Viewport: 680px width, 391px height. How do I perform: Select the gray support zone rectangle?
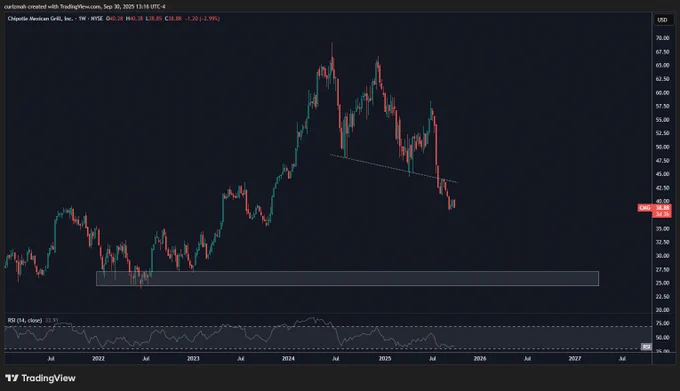click(x=347, y=278)
